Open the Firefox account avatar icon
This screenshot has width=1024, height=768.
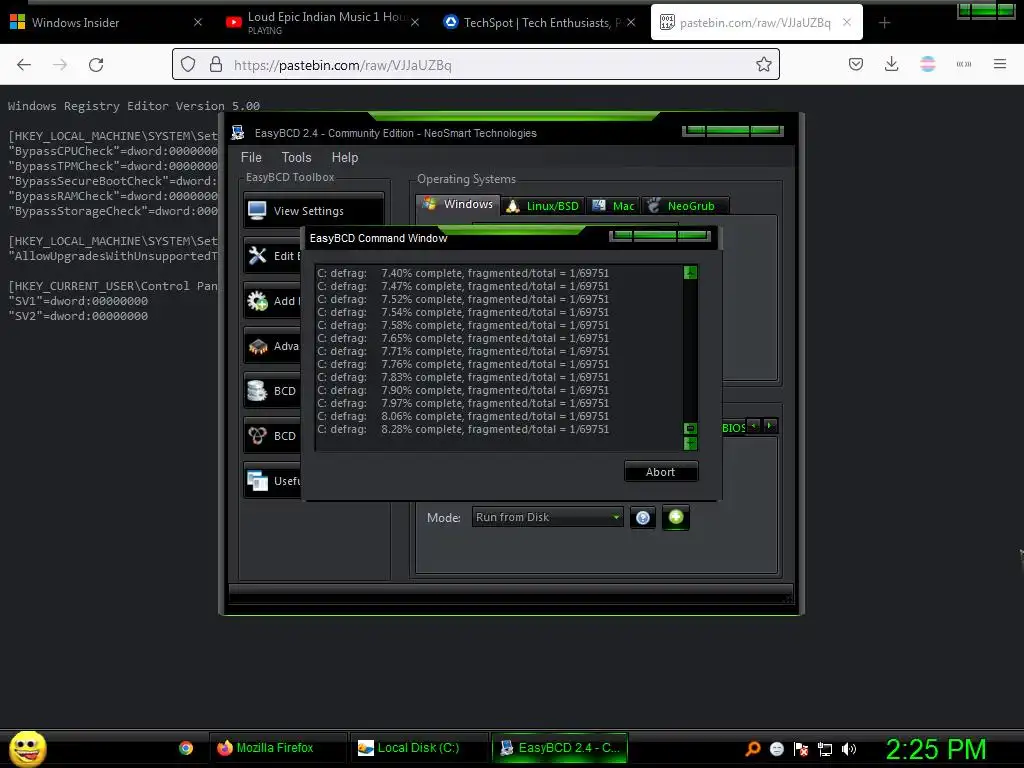[x=927, y=65]
